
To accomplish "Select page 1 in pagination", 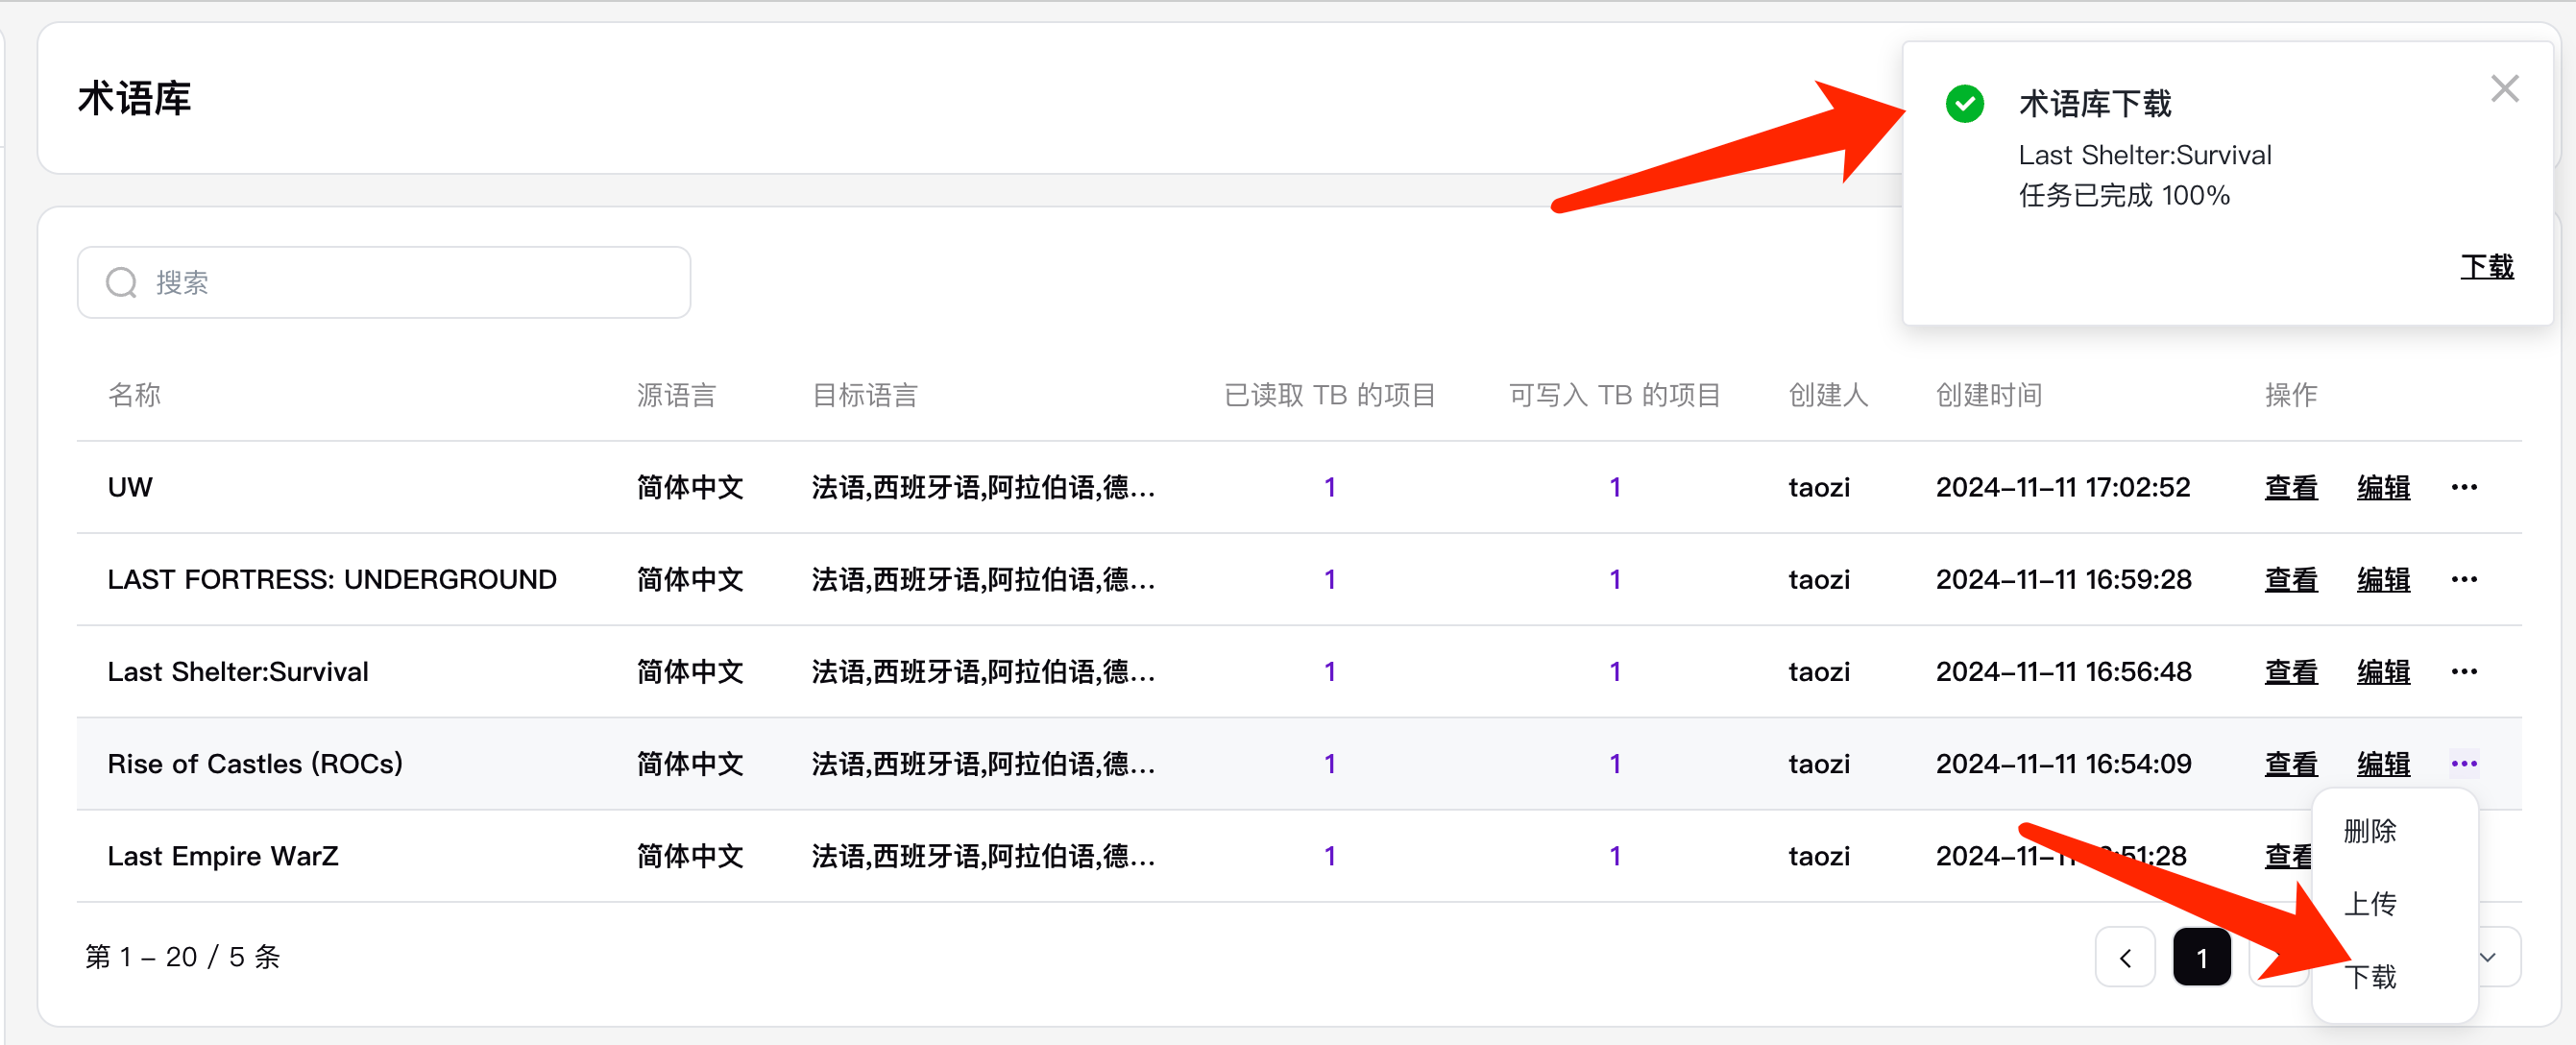I will coord(2201,958).
